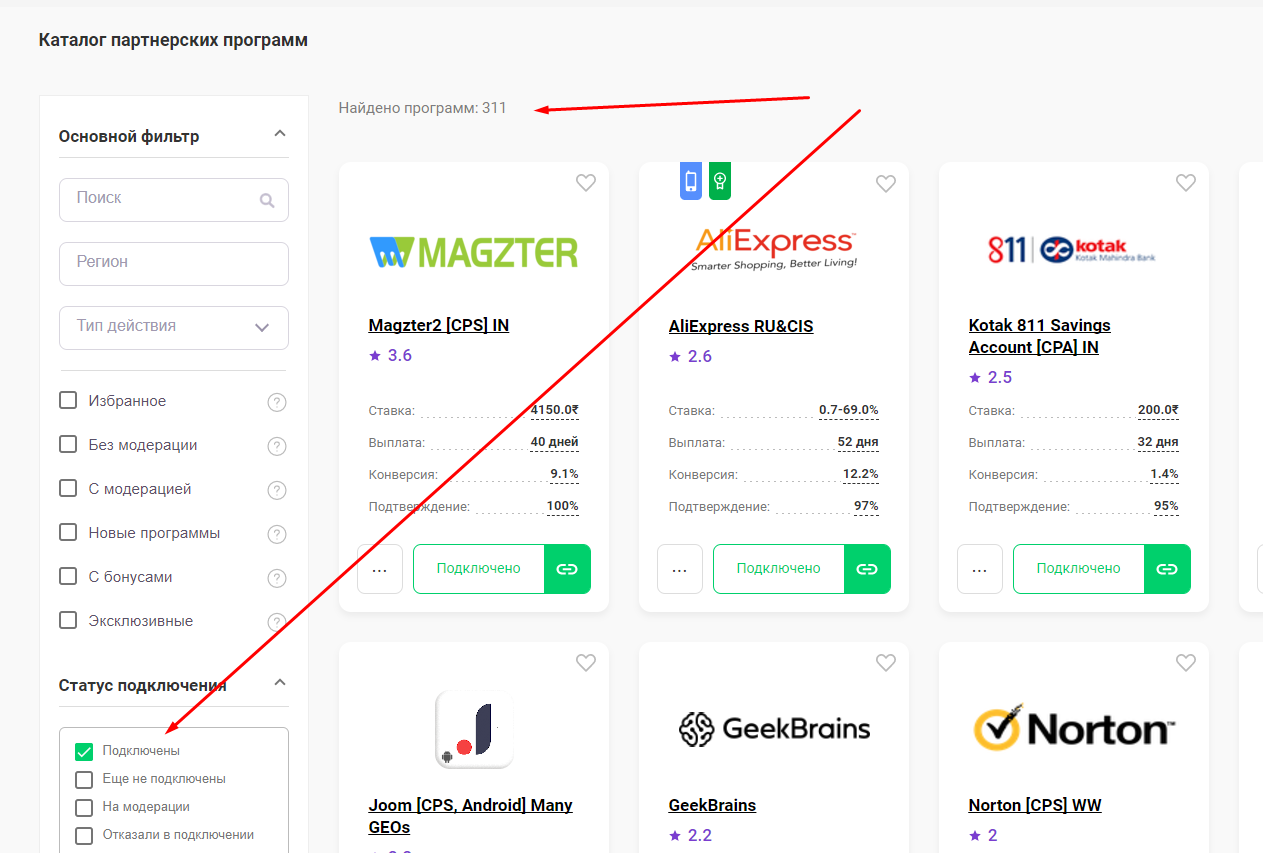Click Поиск search input field
Screen dimensions: 1263x853
point(174,200)
